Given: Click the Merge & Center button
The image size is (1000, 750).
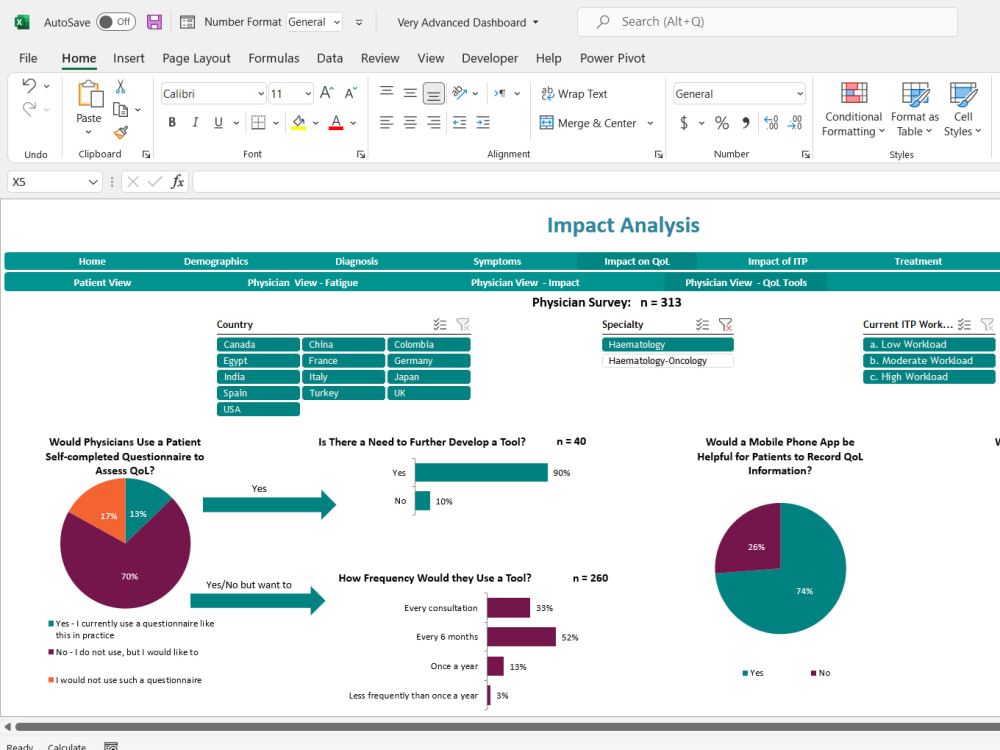Looking at the screenshot, I should 588,123.
